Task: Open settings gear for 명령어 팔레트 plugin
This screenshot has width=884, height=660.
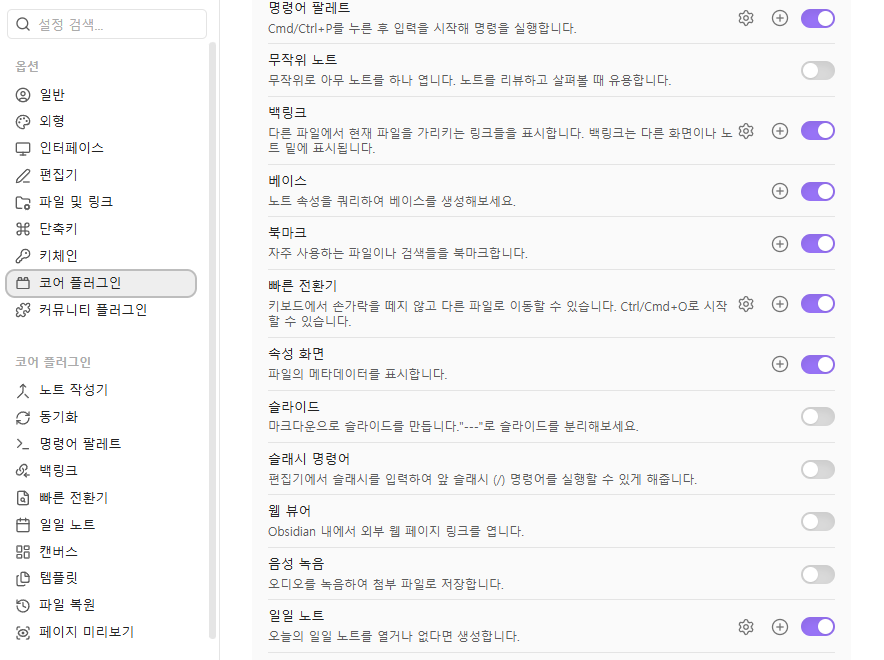Action: tap(746, 18)
